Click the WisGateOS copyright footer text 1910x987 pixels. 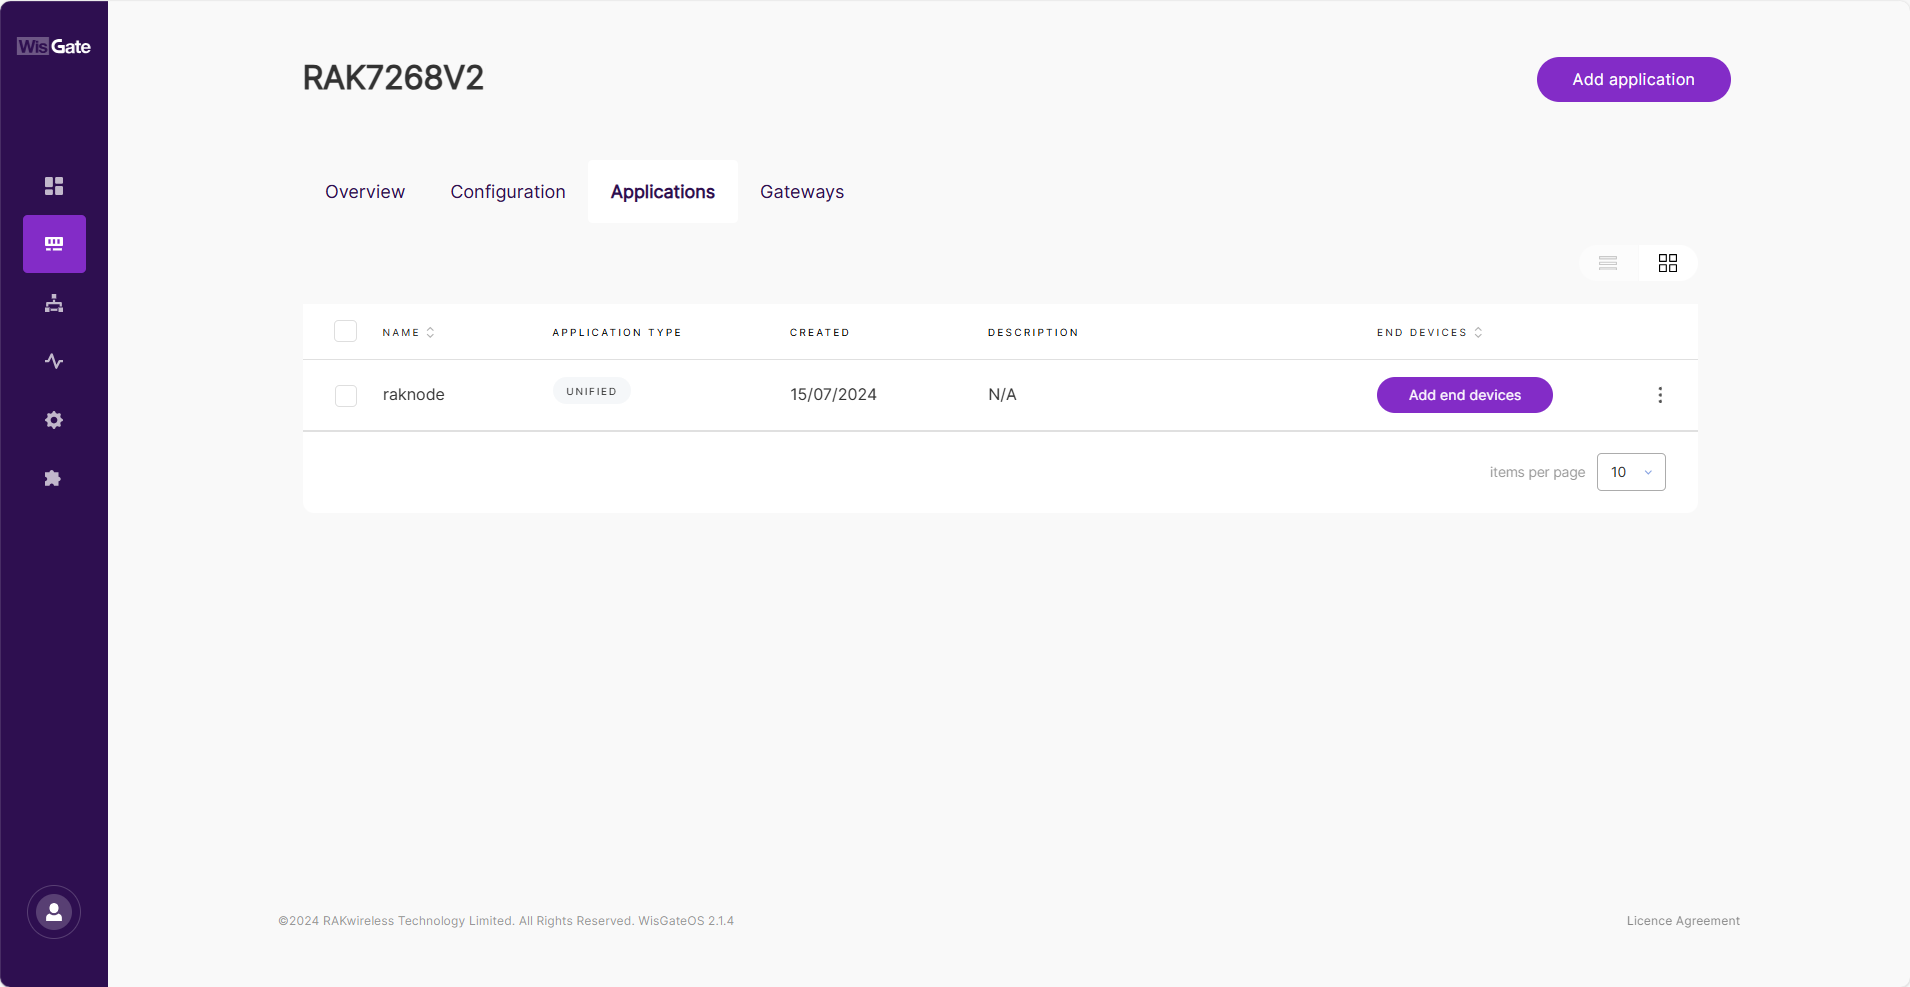(x=506, y=921)
